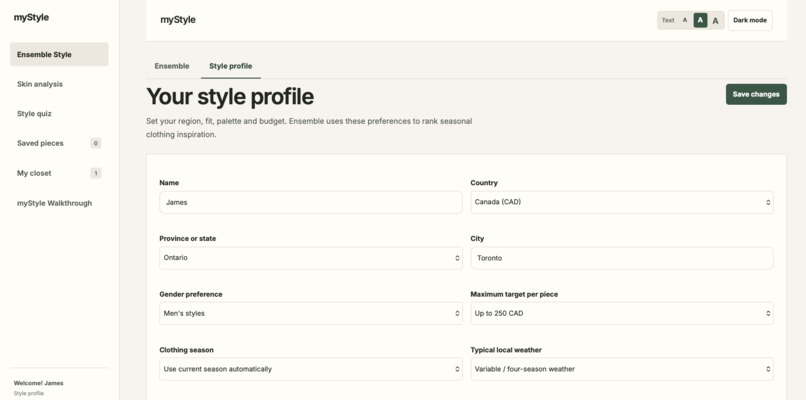Viewport: 806px width, 400px height.
Task: Start the myStyle Walkthrough
Action: [59, 203]
